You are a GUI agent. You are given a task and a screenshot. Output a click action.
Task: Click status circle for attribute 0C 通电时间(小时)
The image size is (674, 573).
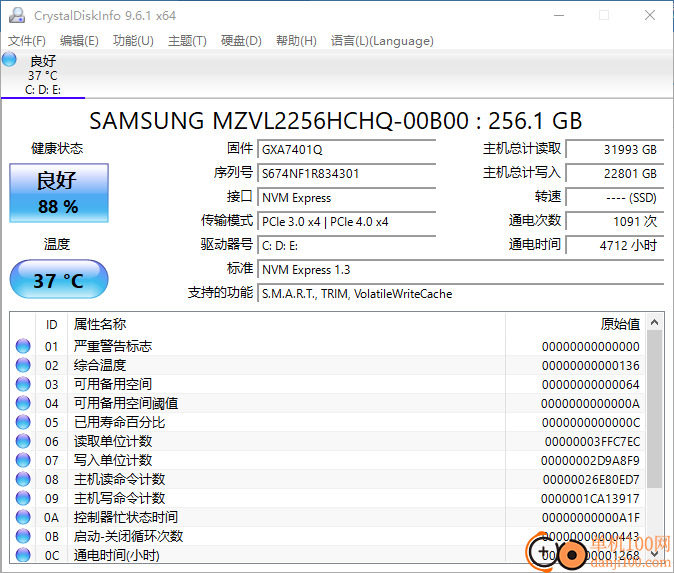coord(23,555)
